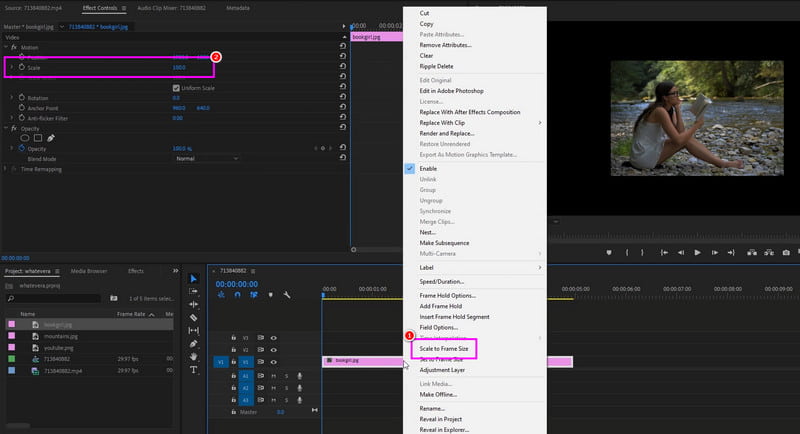
Task: Click Mark In button in monitor
Action: pos(627,252)
